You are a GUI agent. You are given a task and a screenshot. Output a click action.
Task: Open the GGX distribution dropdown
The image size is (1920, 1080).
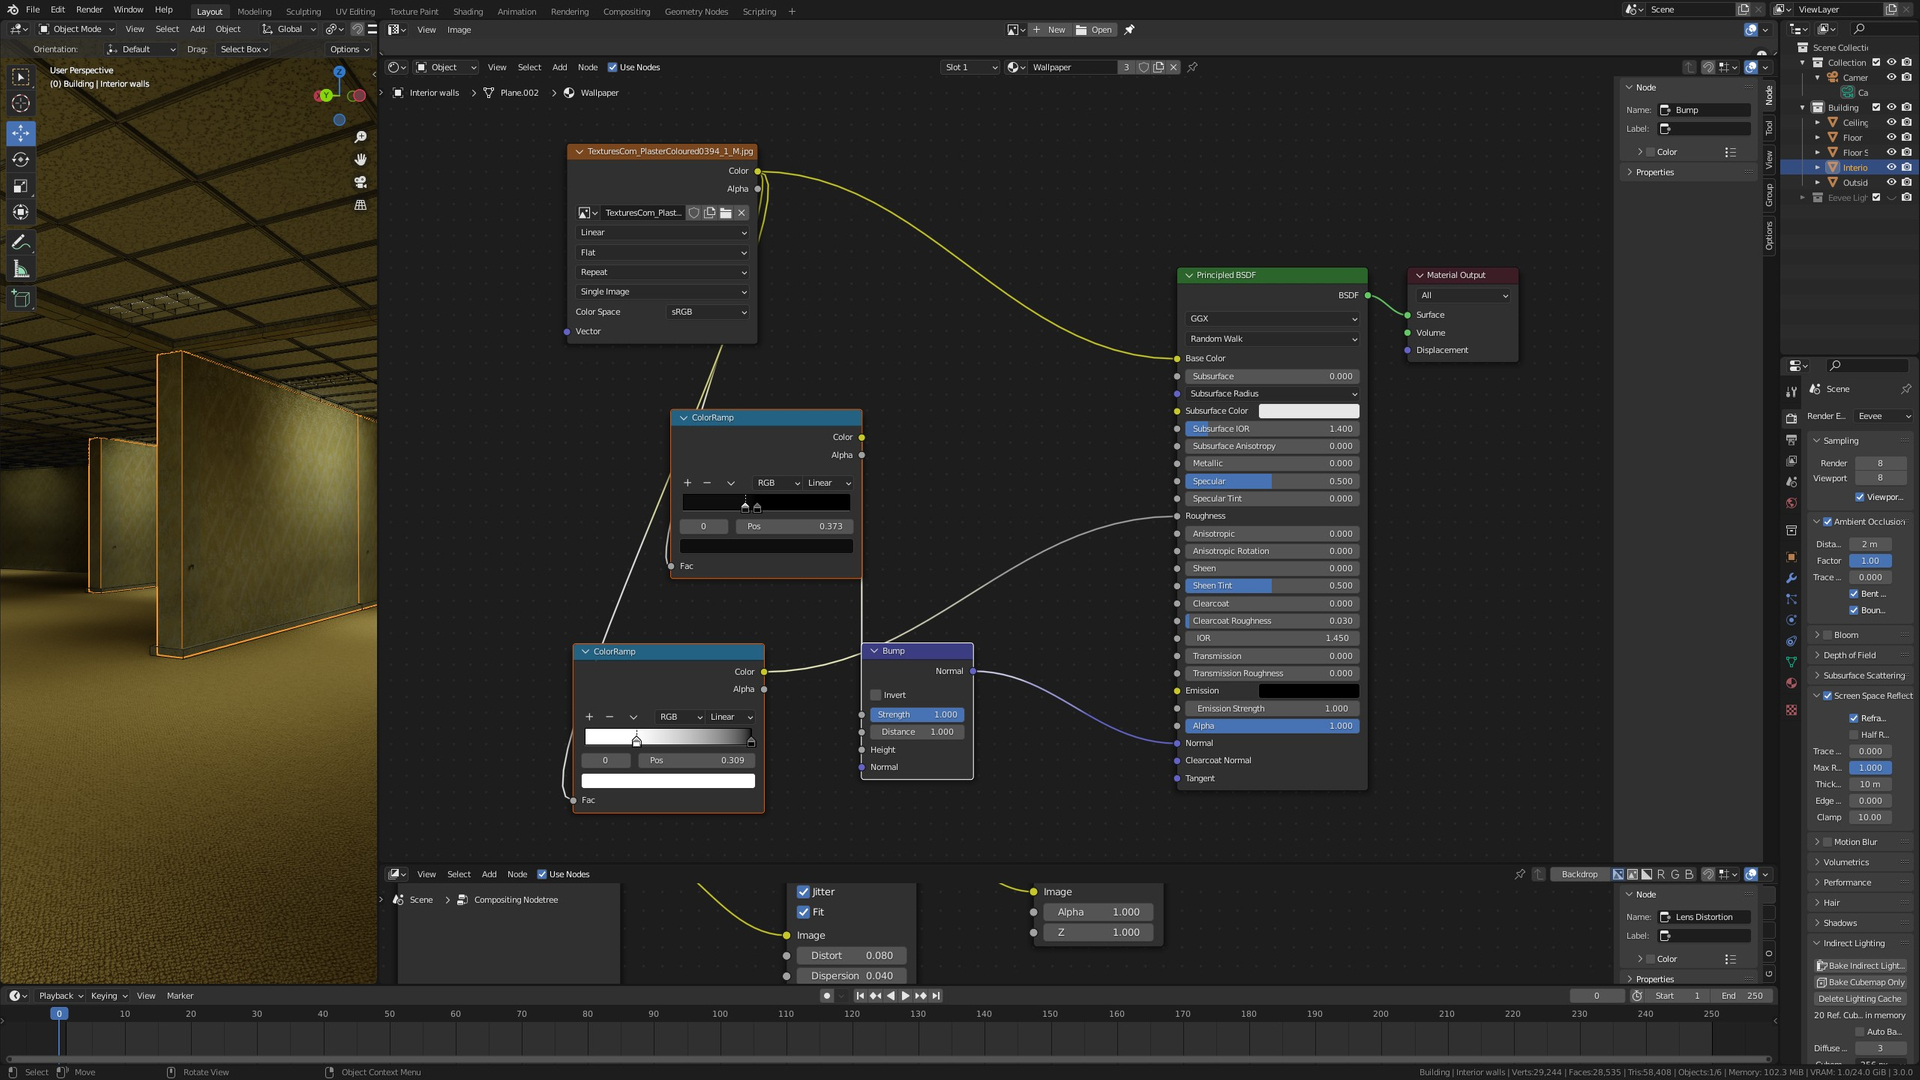tap(1272, 319)
